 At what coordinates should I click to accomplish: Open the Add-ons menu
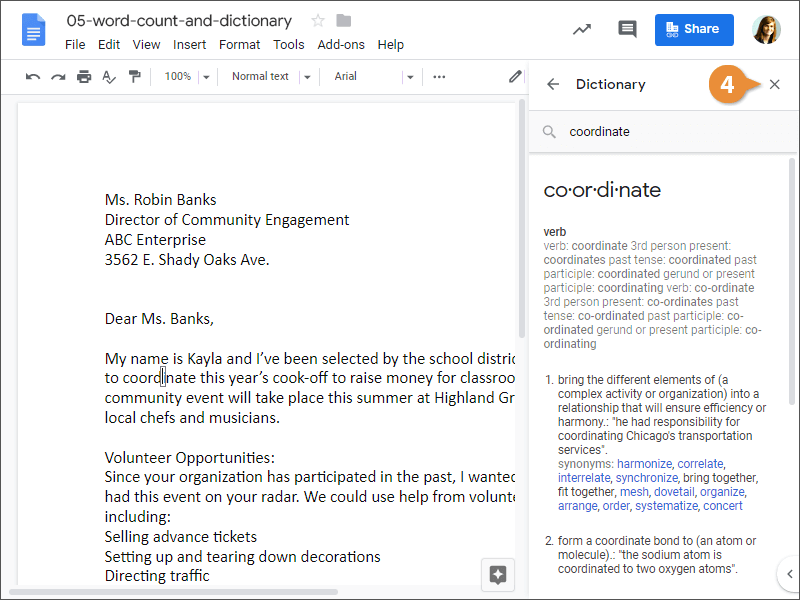pos(340,44)
